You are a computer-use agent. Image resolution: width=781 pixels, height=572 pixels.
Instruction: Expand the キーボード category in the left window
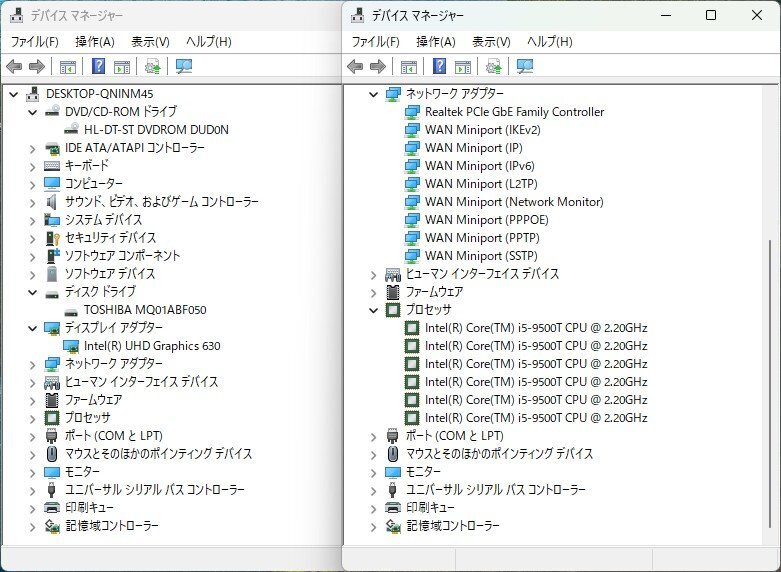[x=33, y=166]
